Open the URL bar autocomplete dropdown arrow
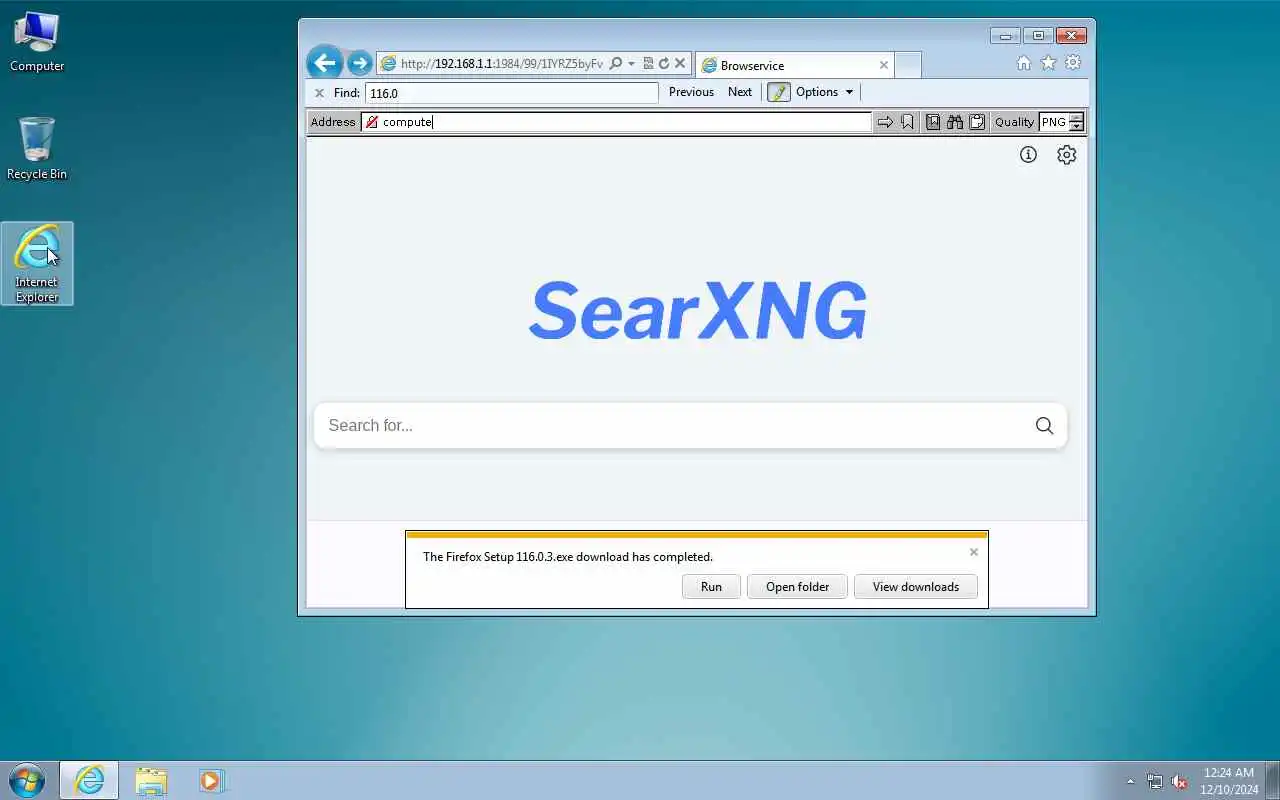Screen dimensions: 1280x800 [631, 64]
